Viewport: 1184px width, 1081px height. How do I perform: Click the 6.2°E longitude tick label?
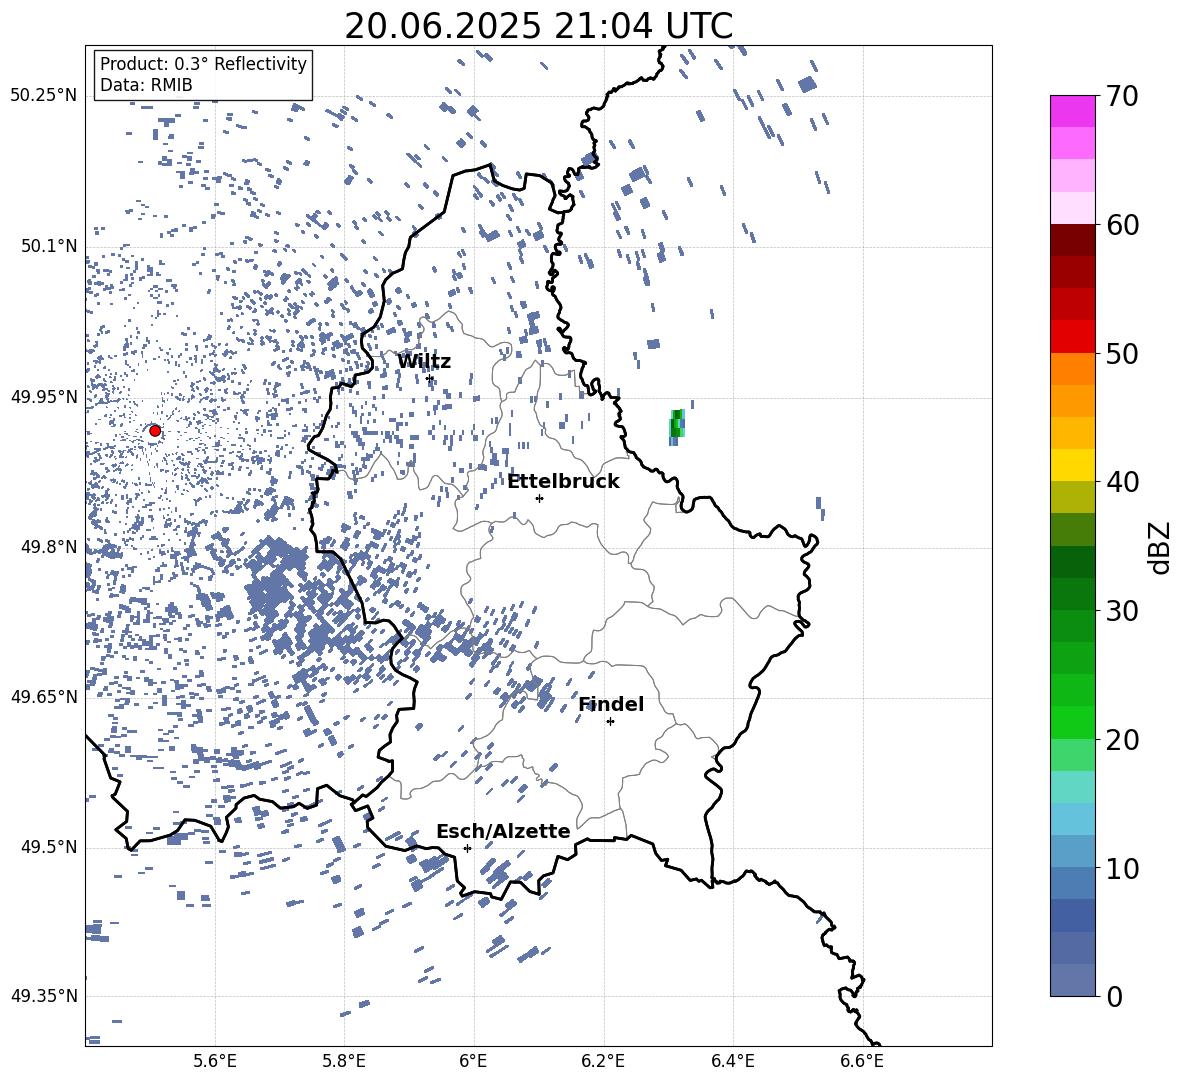603,1061
